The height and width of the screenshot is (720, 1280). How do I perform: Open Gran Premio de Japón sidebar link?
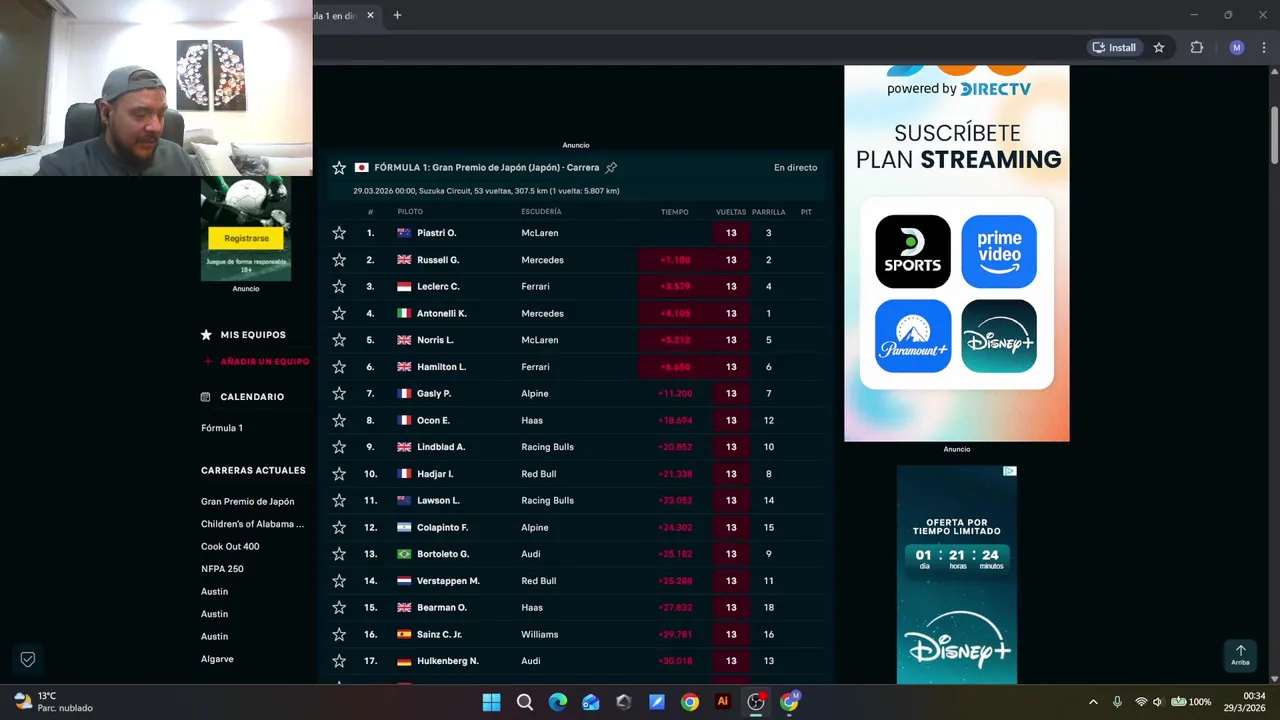(247, 502)
